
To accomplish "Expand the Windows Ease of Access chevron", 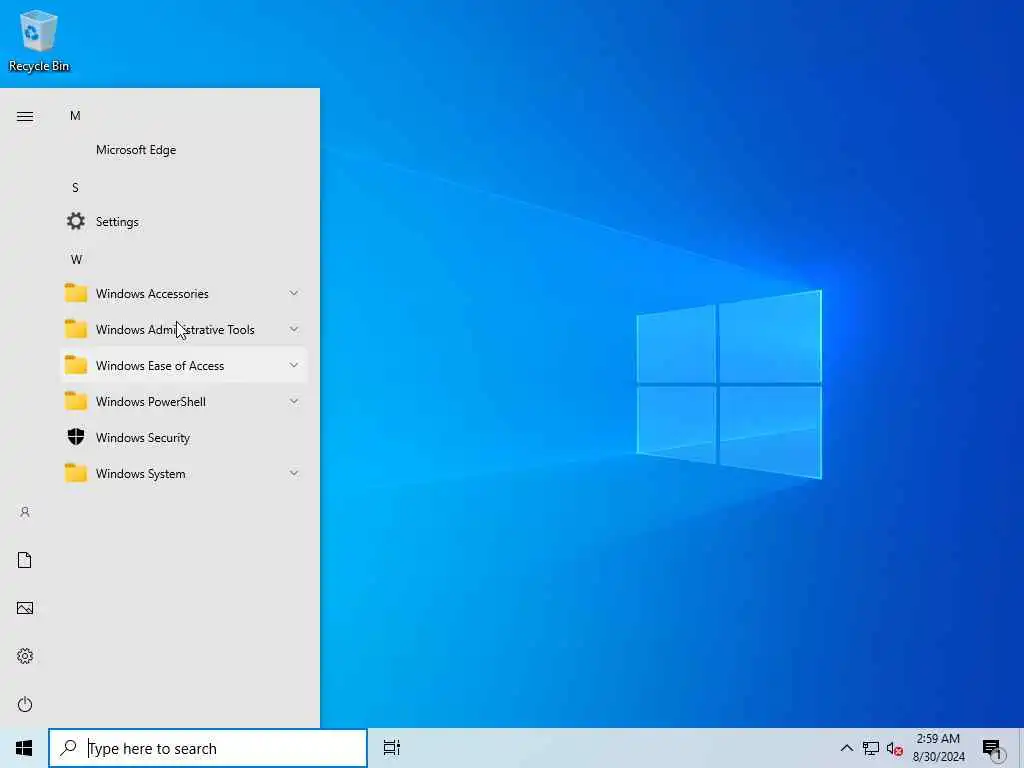I will [x=294, y=365].
